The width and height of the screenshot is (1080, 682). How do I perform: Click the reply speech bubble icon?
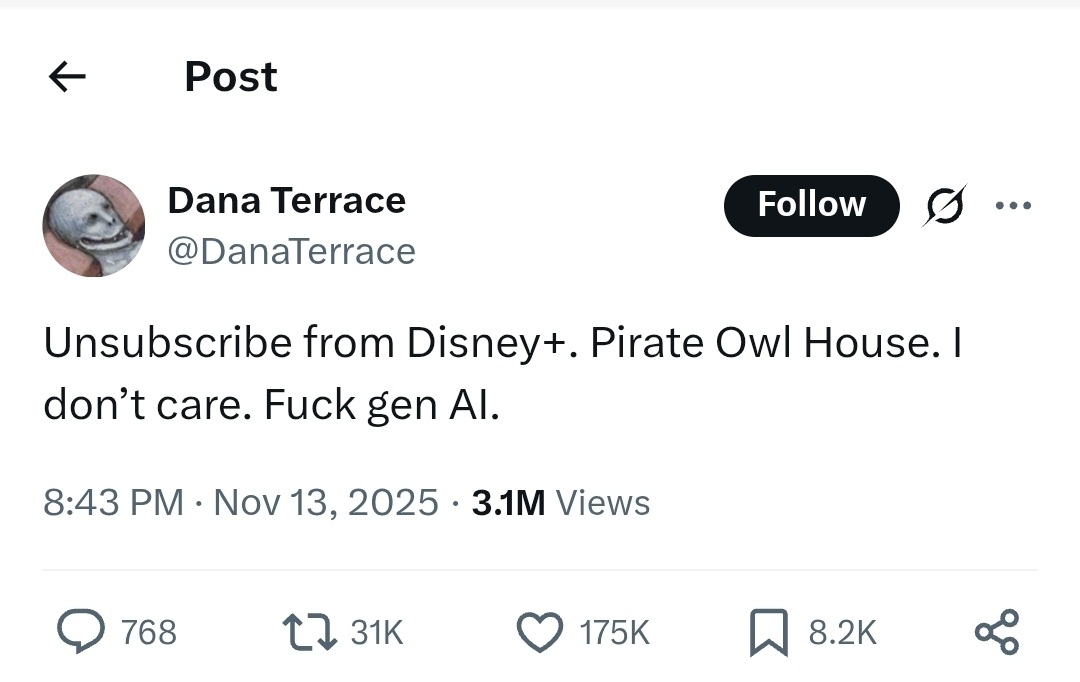[81, 631]
